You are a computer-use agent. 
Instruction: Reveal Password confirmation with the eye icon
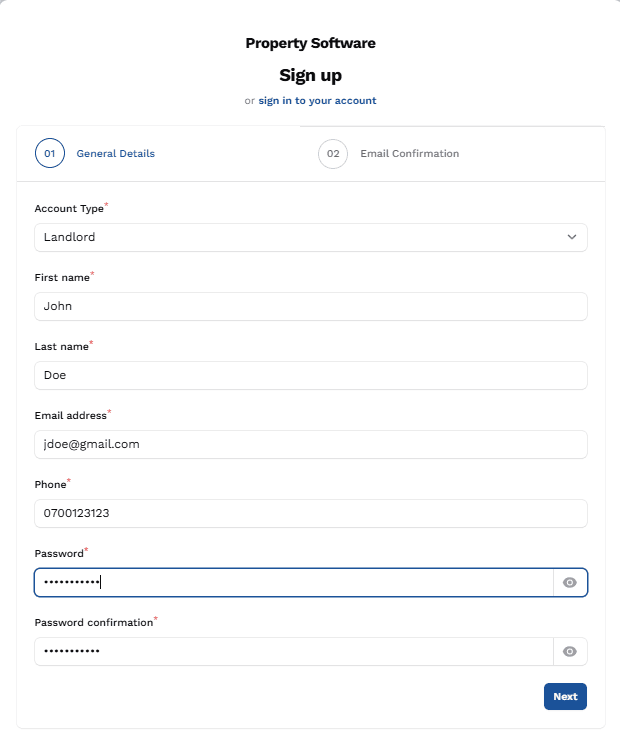pos(570,651)
